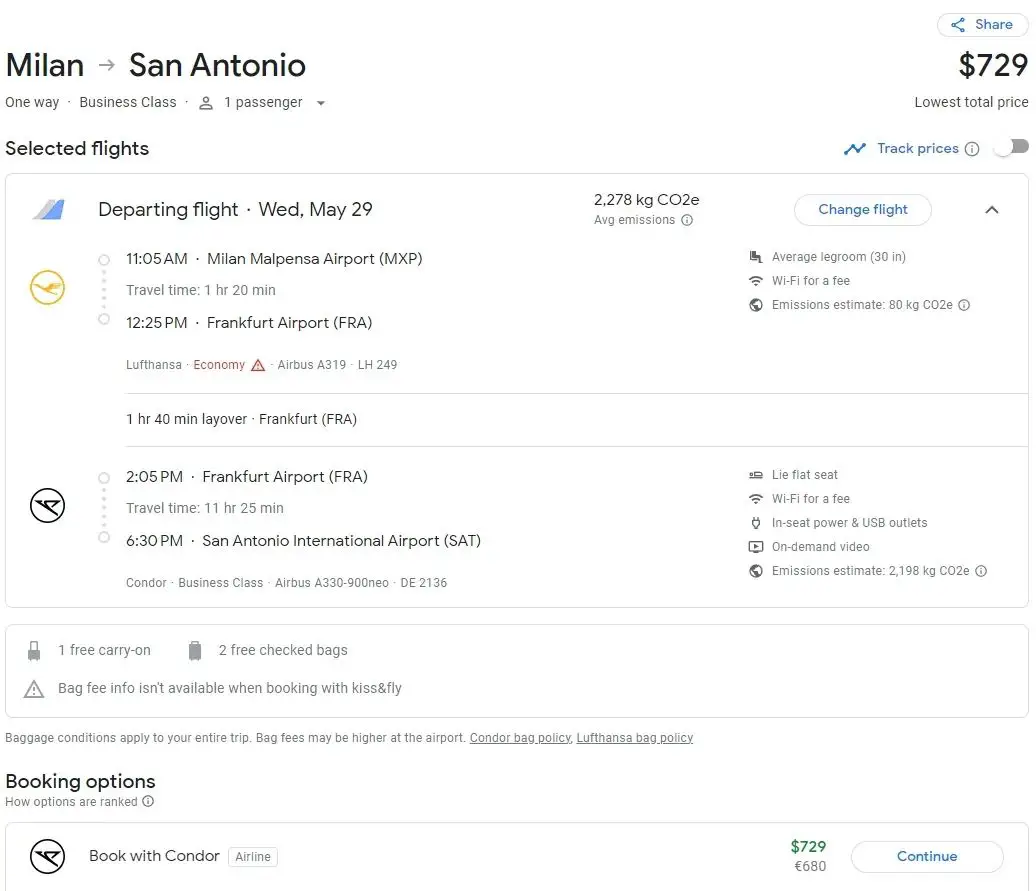Click info icon next to 2,198 kg CO2e

point(981,571)
